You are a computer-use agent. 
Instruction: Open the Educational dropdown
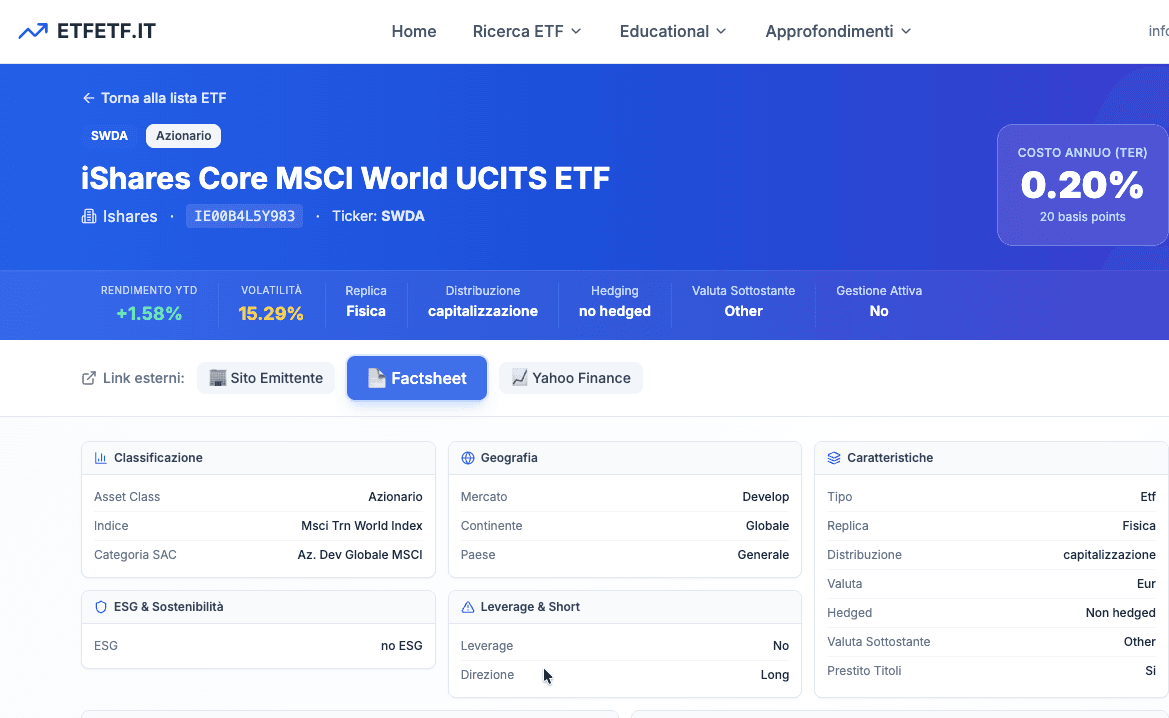pyautogui.click(x=672, y=31)
